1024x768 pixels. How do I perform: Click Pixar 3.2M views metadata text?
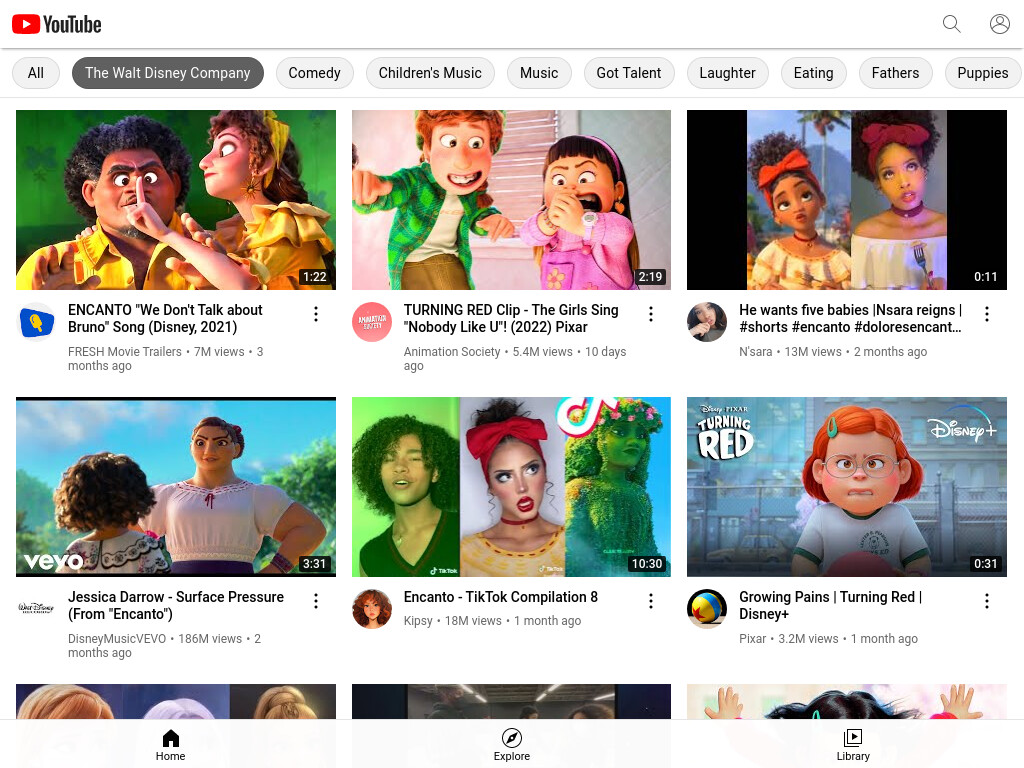(x=828, y=639)
